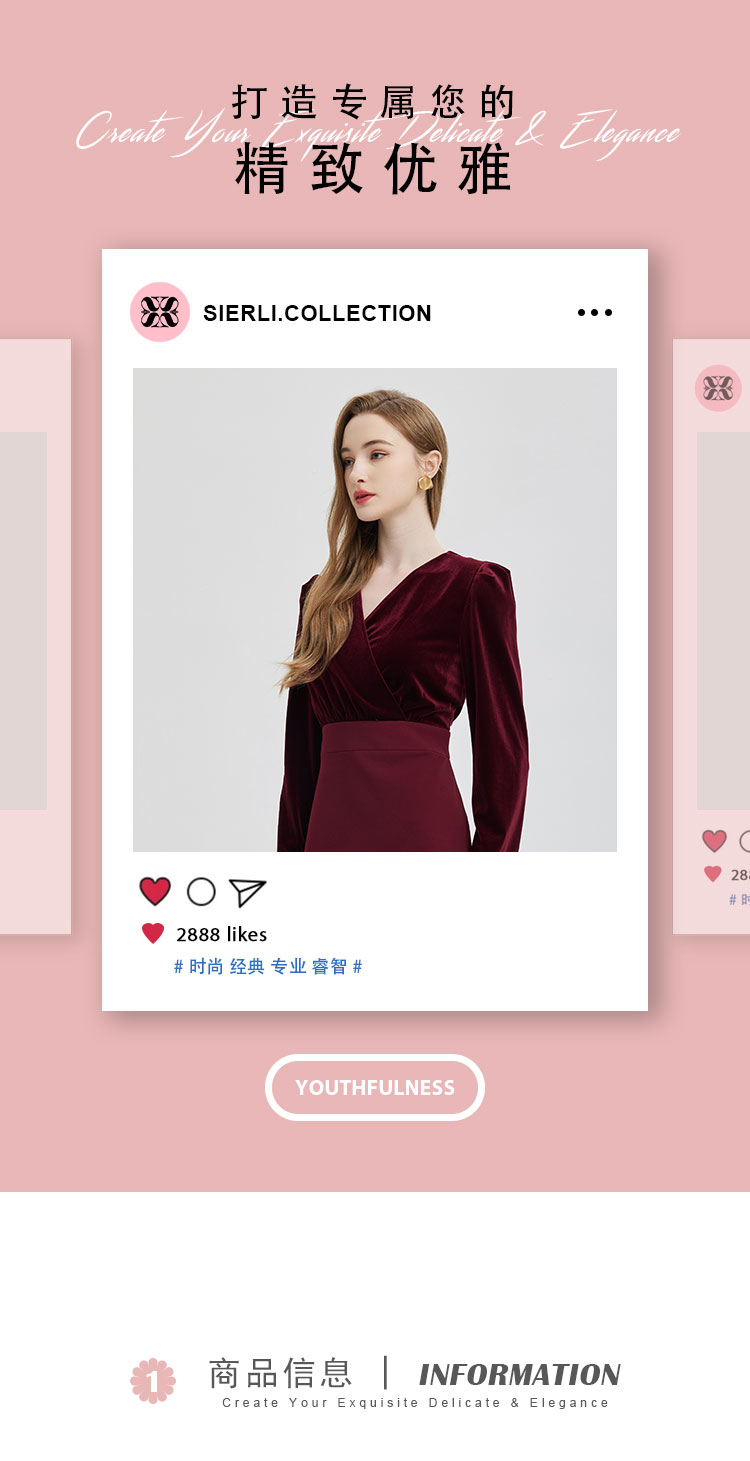Open the three-dot more options menu

595,313
